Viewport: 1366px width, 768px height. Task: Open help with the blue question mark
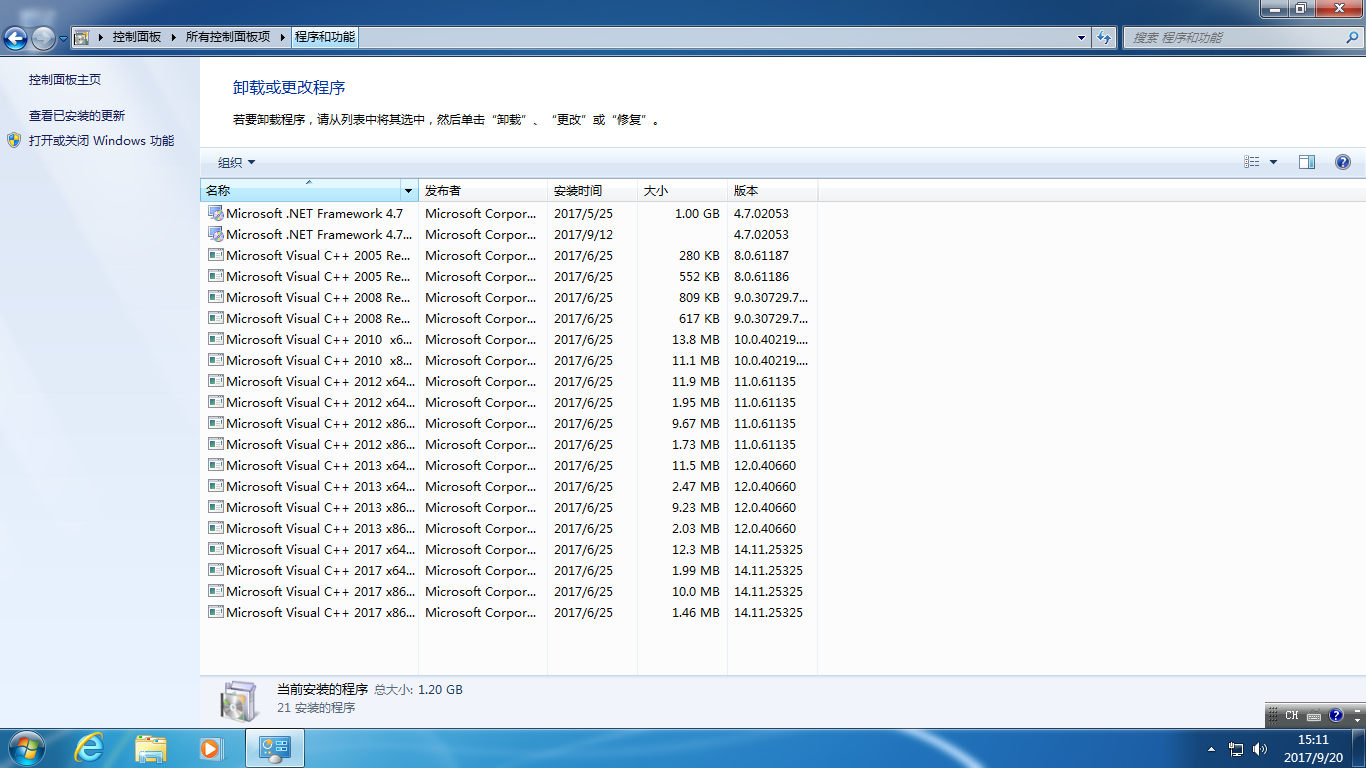point(1343,162)
